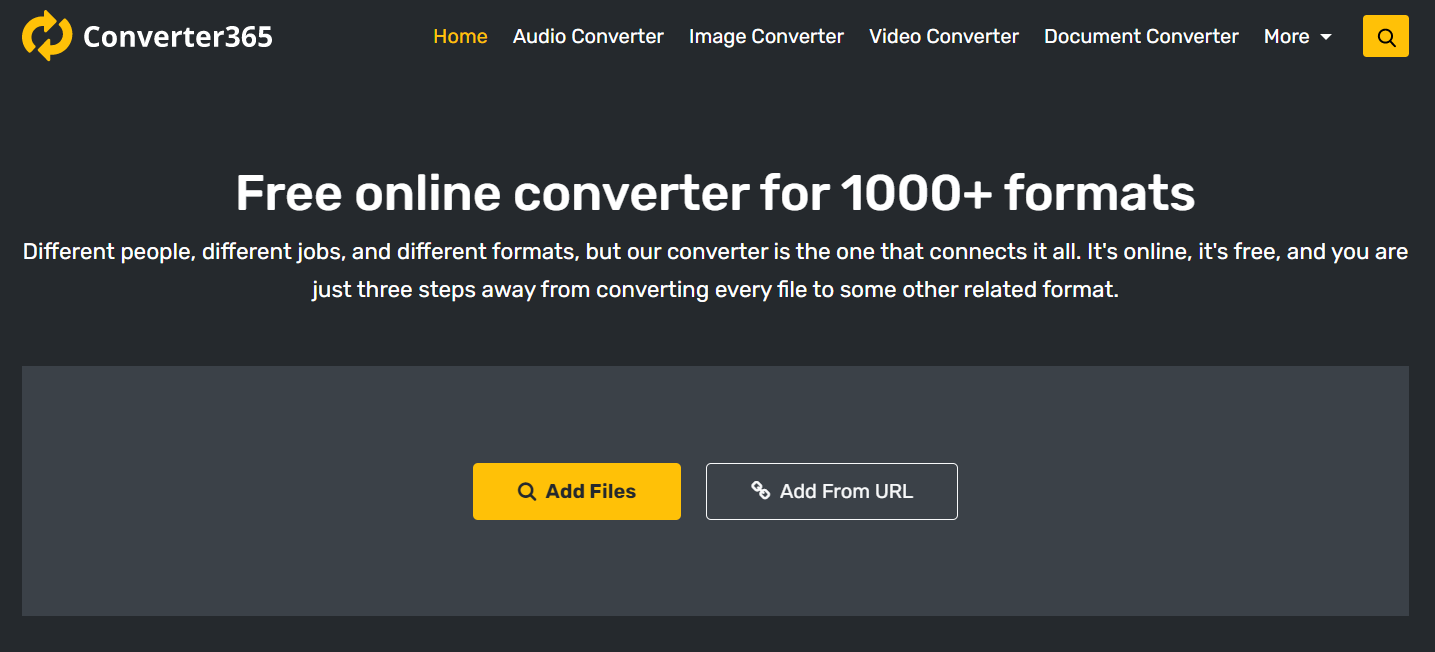Click the caret arrow next to More
Image resolution: width=1435 pixels, height=652 pixels.
click(1326, 37)
